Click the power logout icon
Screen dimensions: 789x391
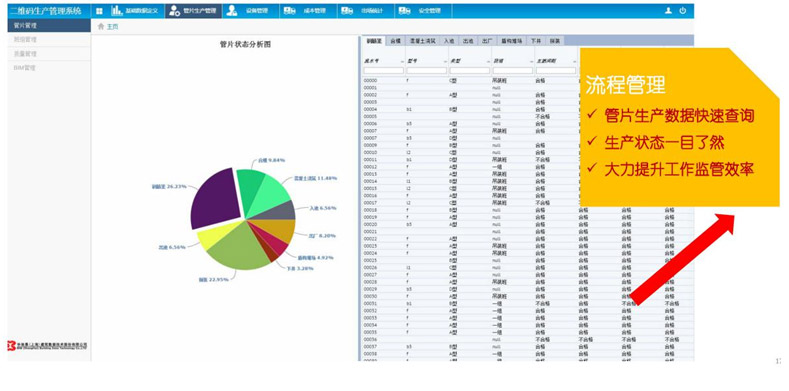pyautogui.click(x=683, y=11)
